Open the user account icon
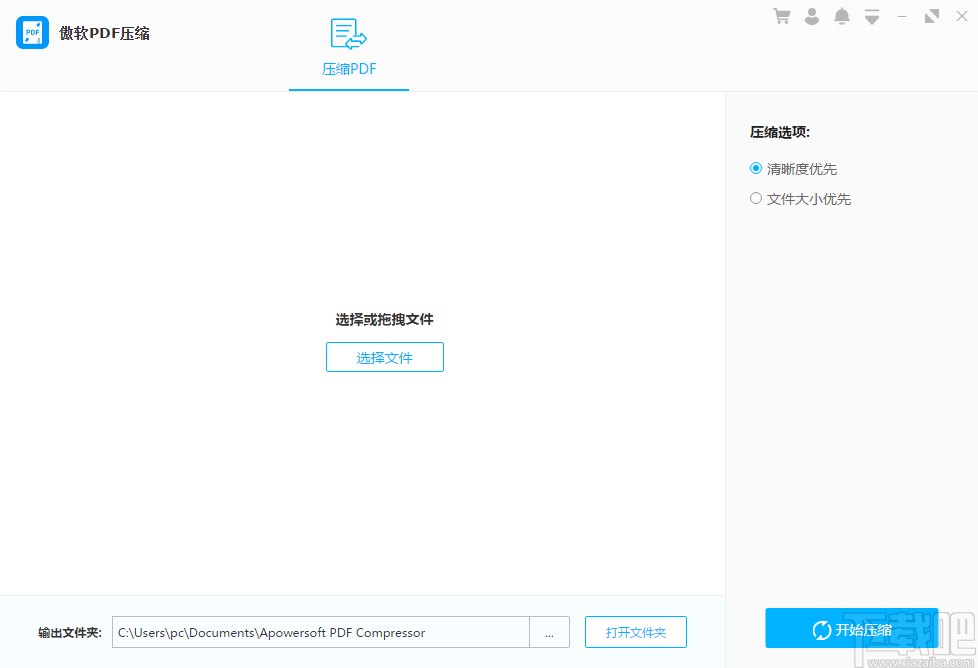Screen dimensions: 978x668 coord(811,16)
